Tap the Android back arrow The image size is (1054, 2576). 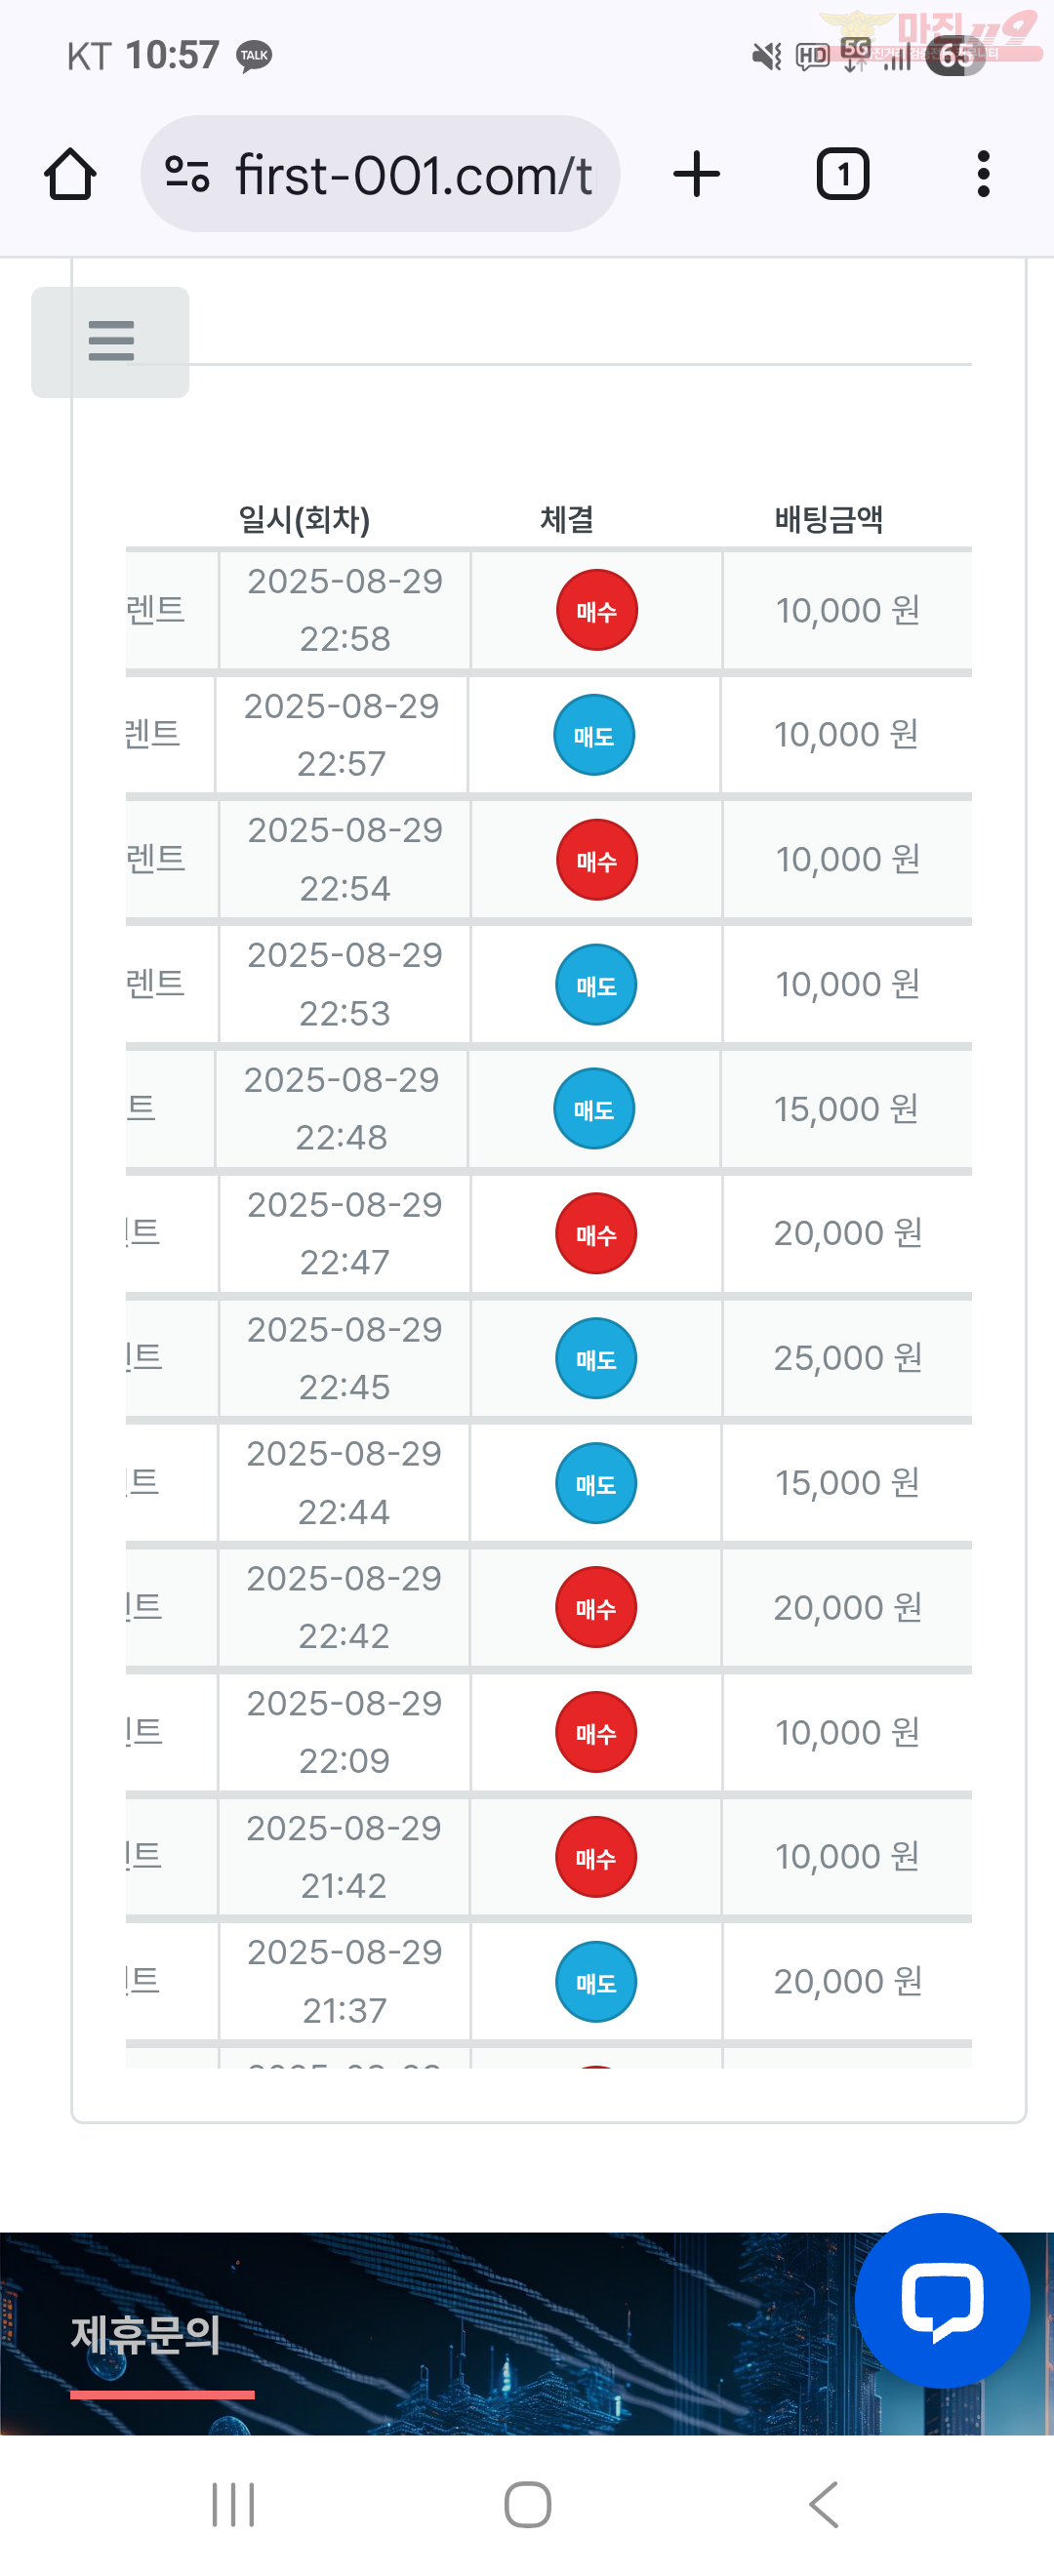tap(823, 2505)
